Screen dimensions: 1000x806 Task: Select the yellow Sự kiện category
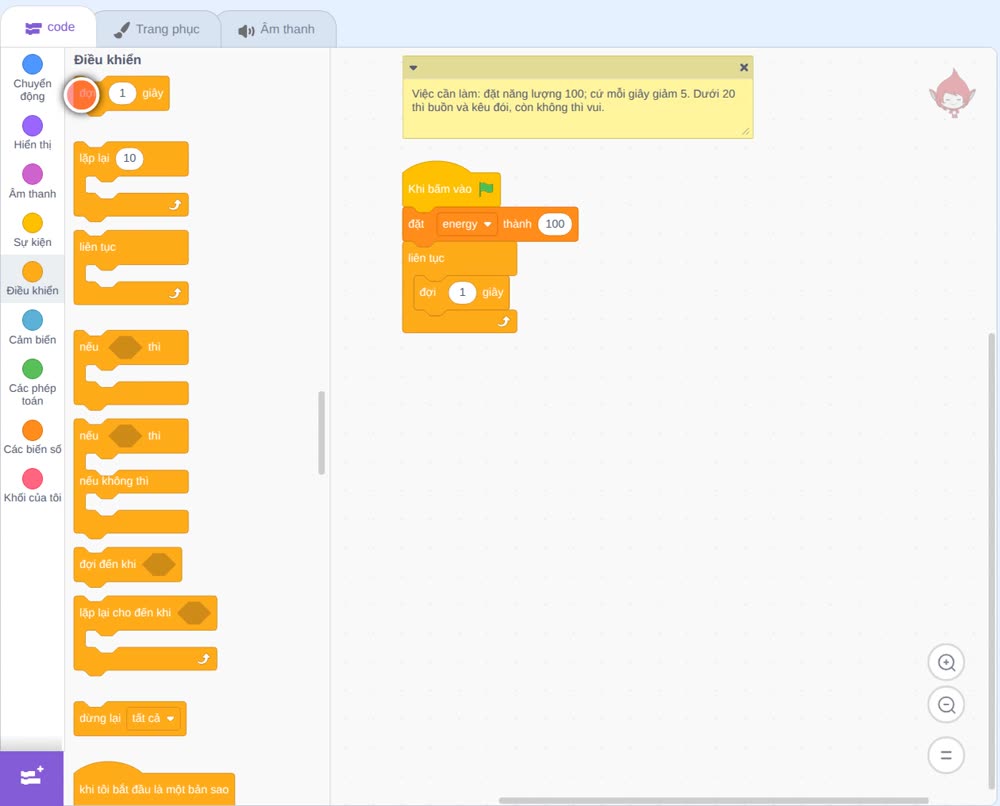[x=32, y=230]
